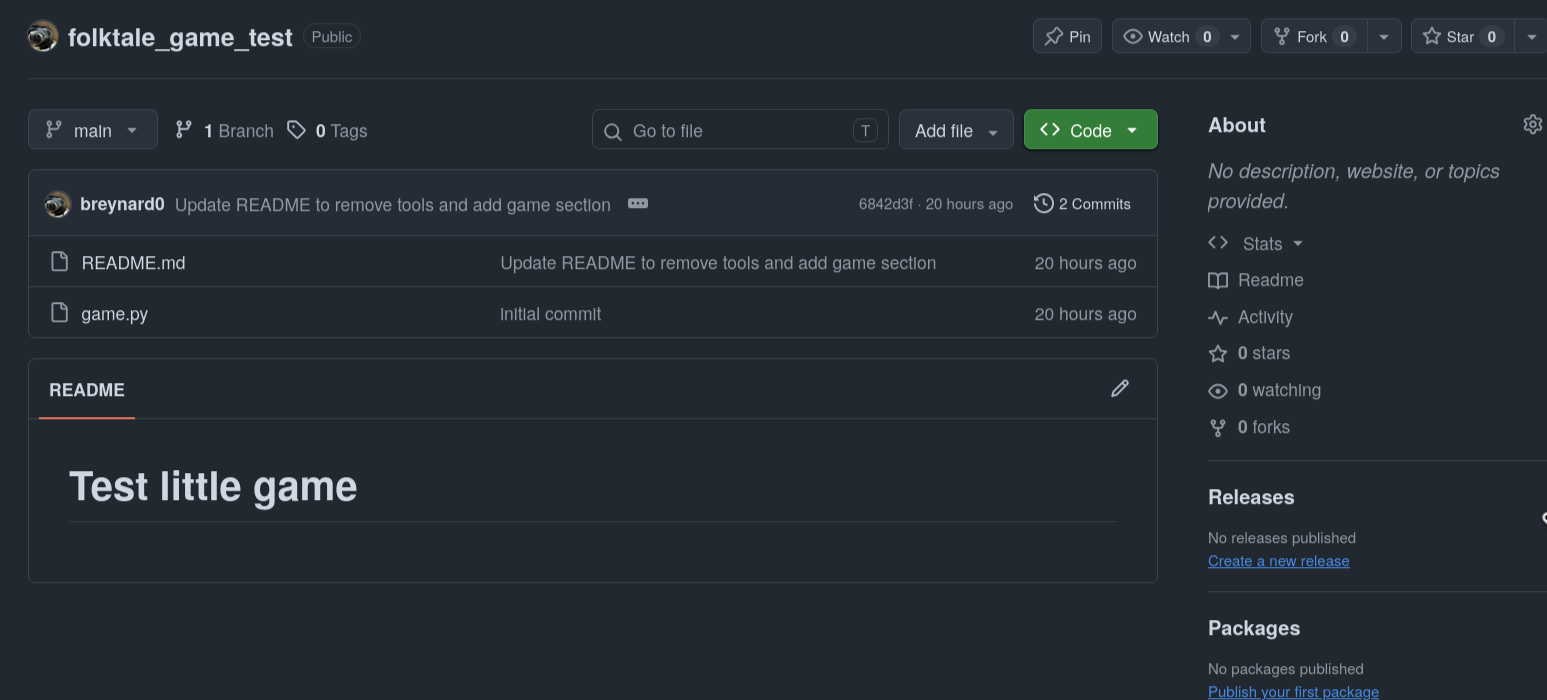Click the fork icon beside 0 forks
1547x700 pixels.
(x=1218, y=428)
